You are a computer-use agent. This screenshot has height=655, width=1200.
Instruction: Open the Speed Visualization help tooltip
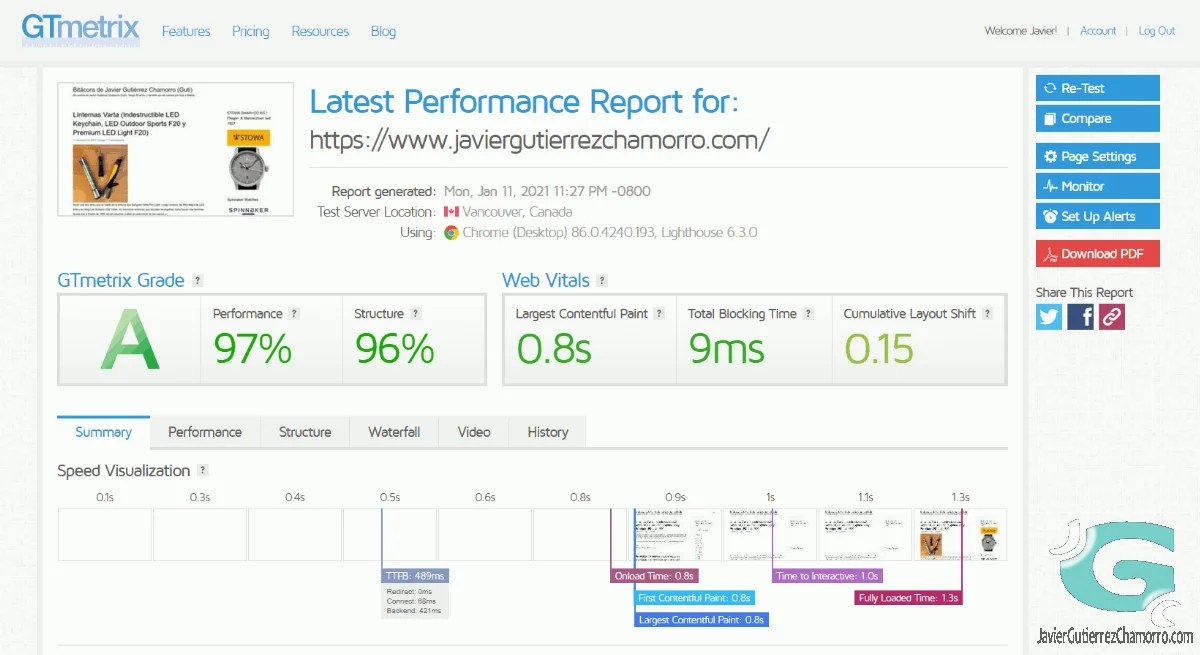[x=203, y=470]
